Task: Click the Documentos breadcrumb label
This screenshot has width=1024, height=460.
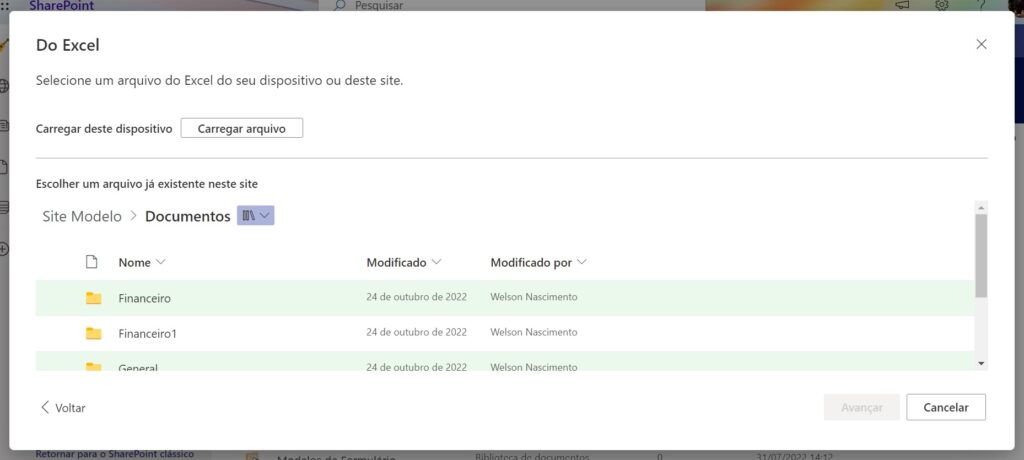Action: [x=188, y=216]
